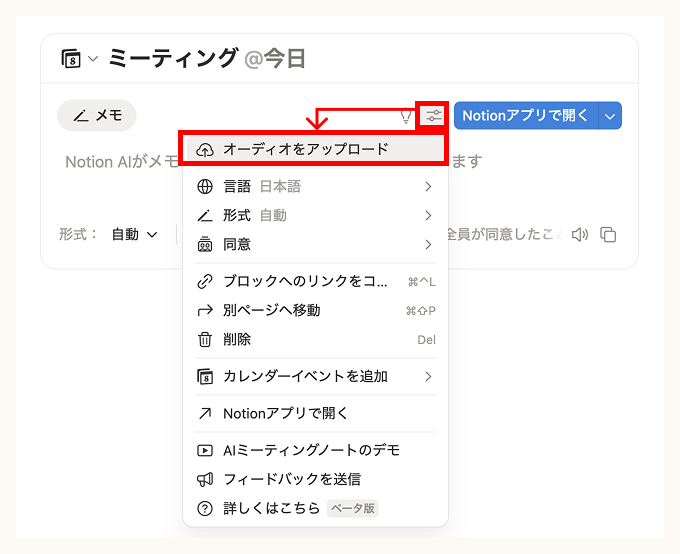680x554 pixels.
Task: Select Notionアプリで開く menu entry
Action: pyautogui.click(x=316, y=414)
